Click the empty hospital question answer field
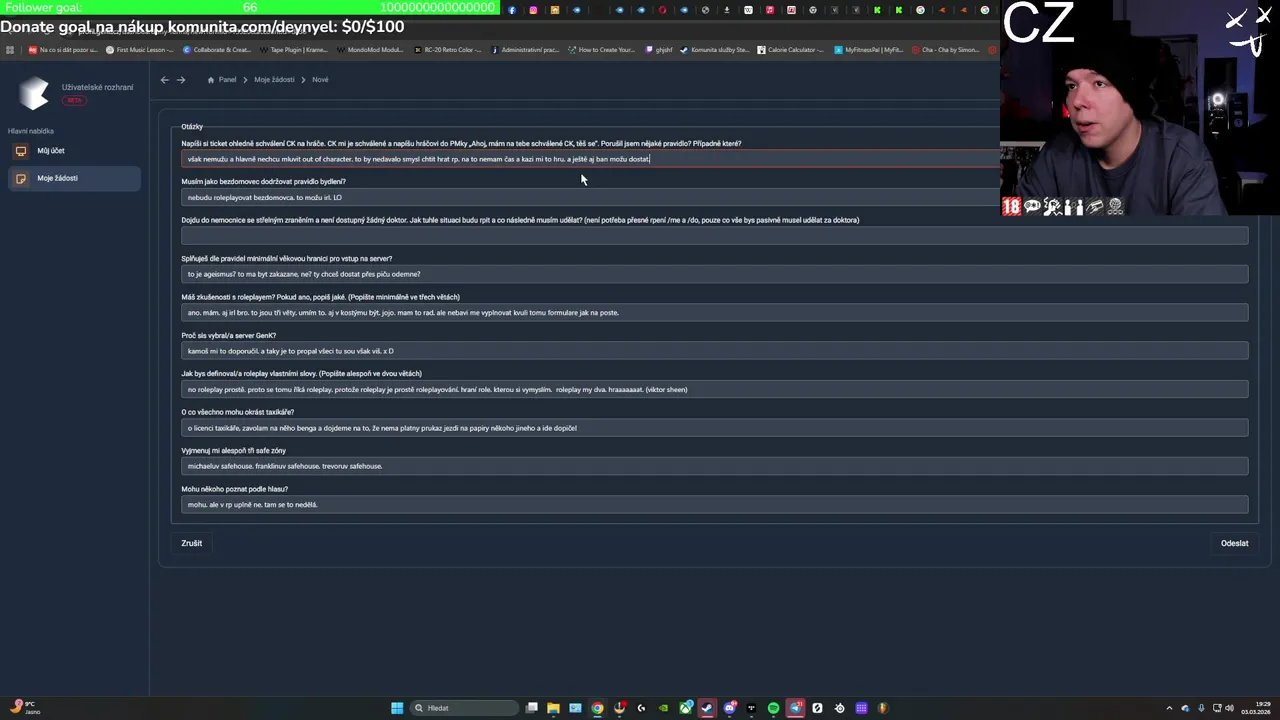This screenshot has width=1280, height=720. [714, 236]
